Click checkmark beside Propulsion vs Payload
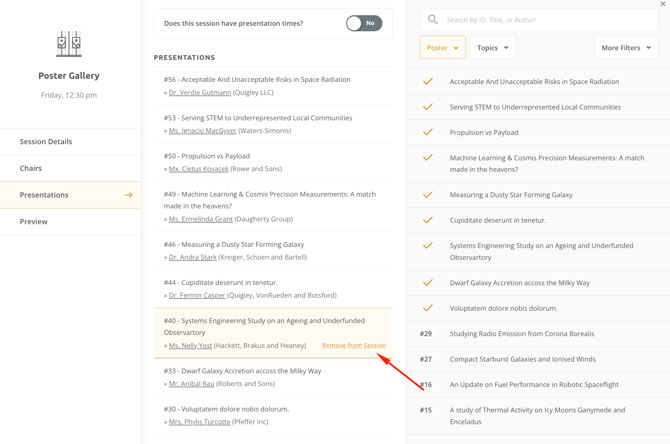 [x=428, y=132]
